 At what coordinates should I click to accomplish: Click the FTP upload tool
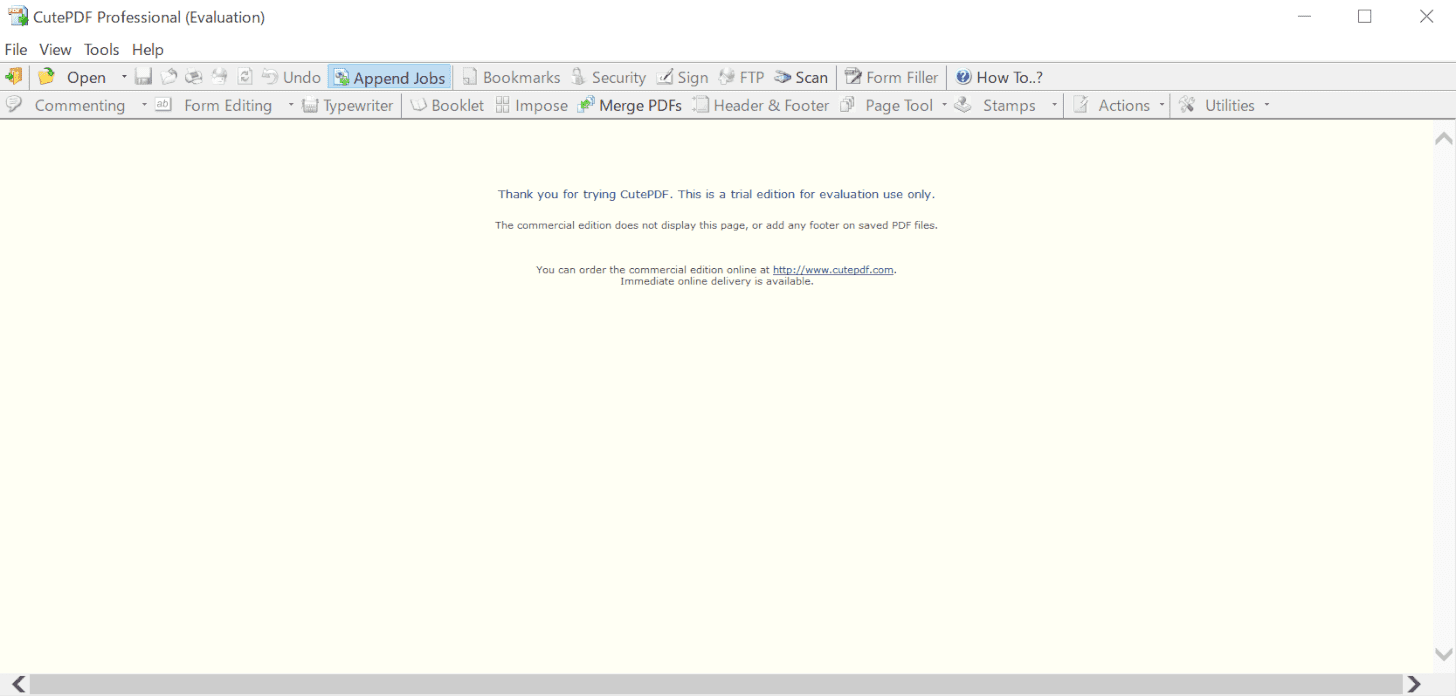[741, 77]
